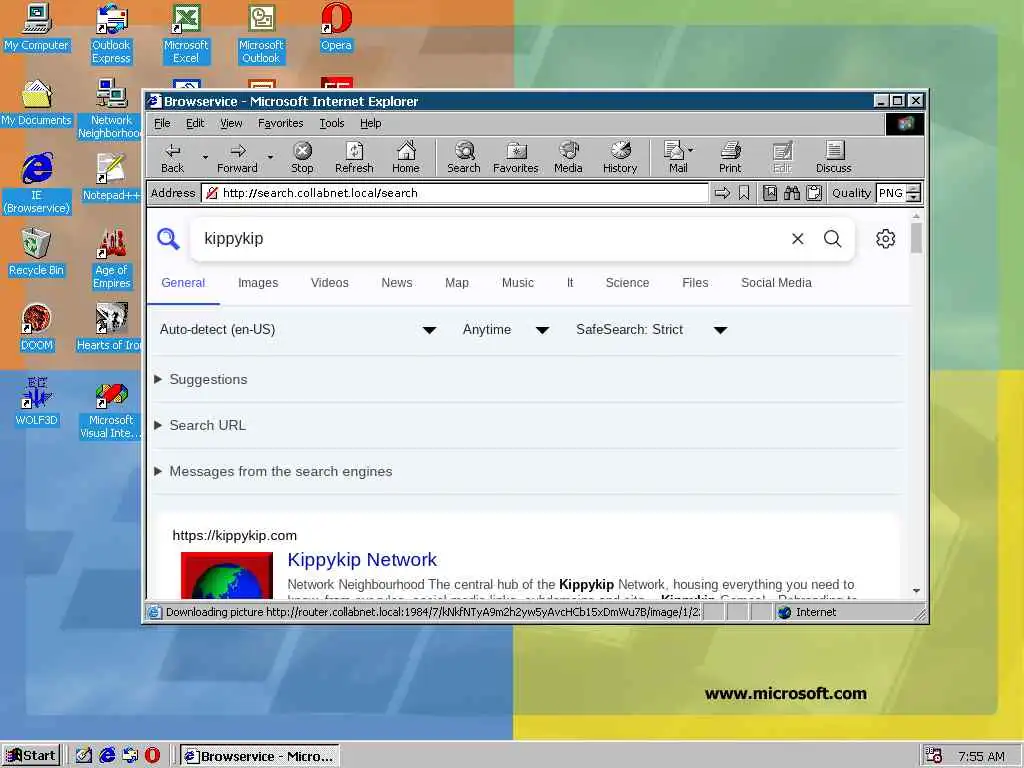This screenshot has height=768, width=1024.
Task: Open the Search pane from the toolbar
Action: pos(464,157)
